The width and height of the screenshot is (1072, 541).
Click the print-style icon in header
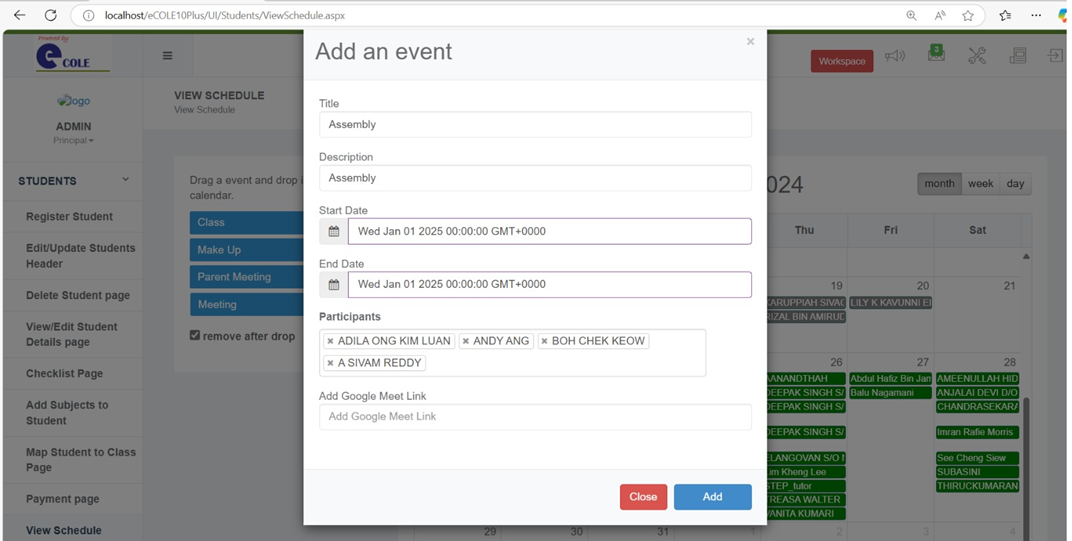pyautogui.click(x=1018, y=55)
